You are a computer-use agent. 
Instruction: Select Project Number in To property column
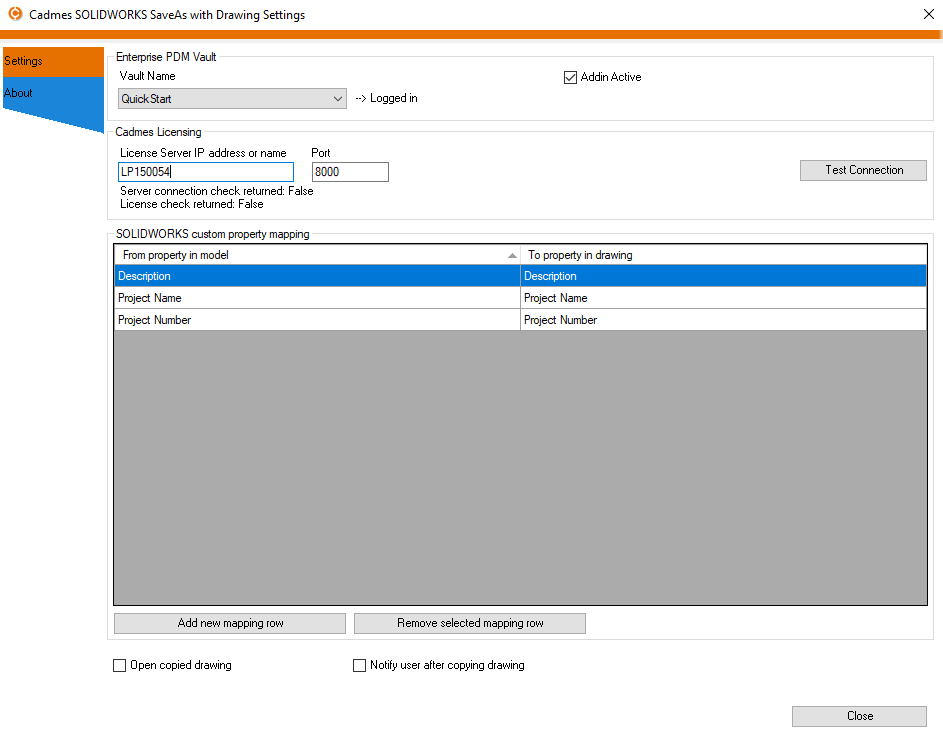[723, 320]
